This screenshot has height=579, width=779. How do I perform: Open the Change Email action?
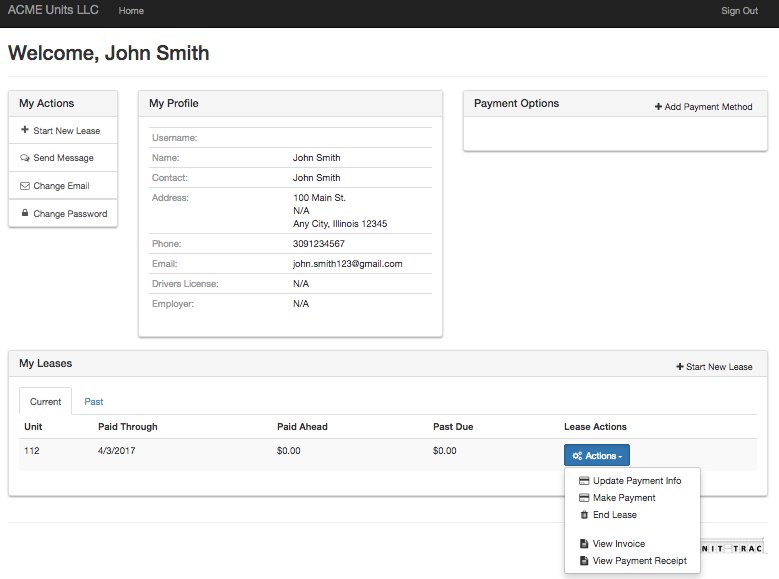[x=63, y=186]
